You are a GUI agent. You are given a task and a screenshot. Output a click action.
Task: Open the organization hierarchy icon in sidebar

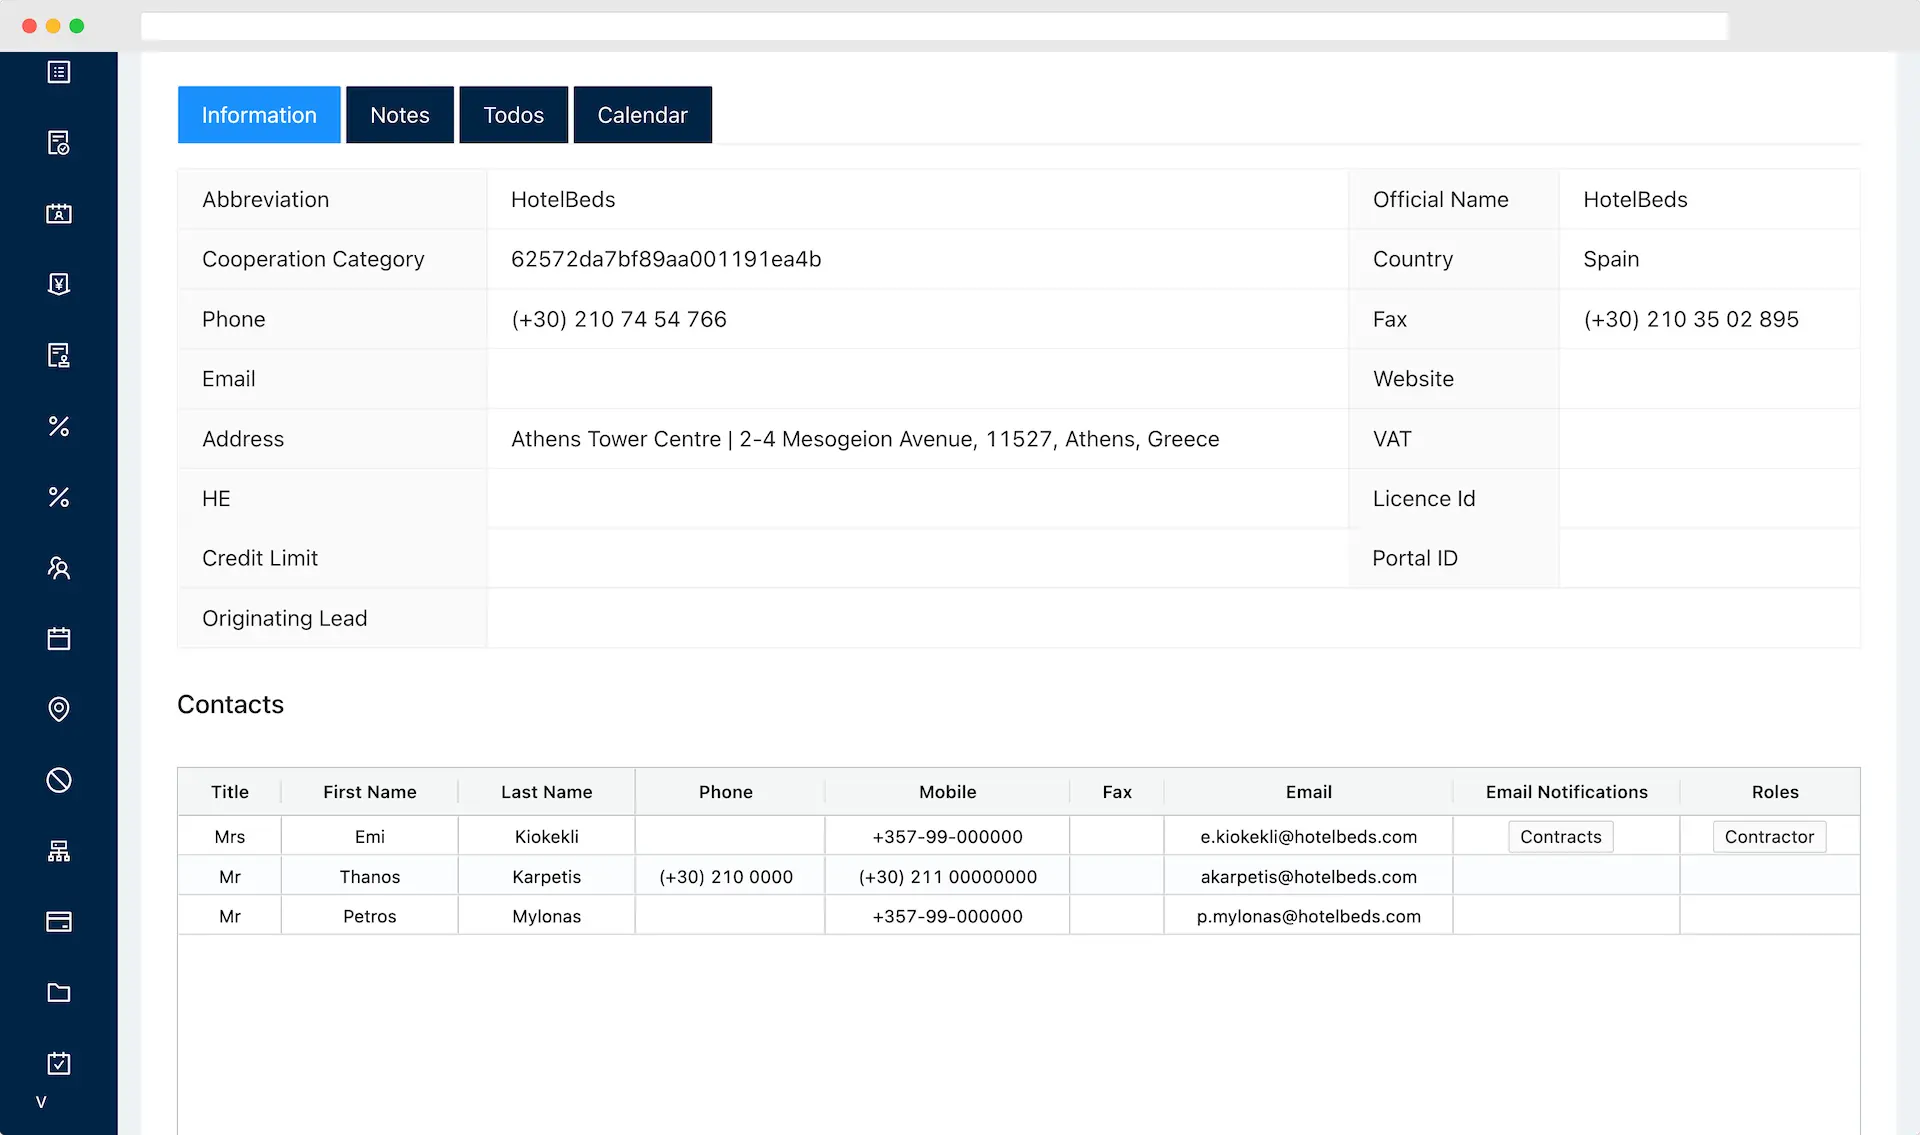click(59, 851)
